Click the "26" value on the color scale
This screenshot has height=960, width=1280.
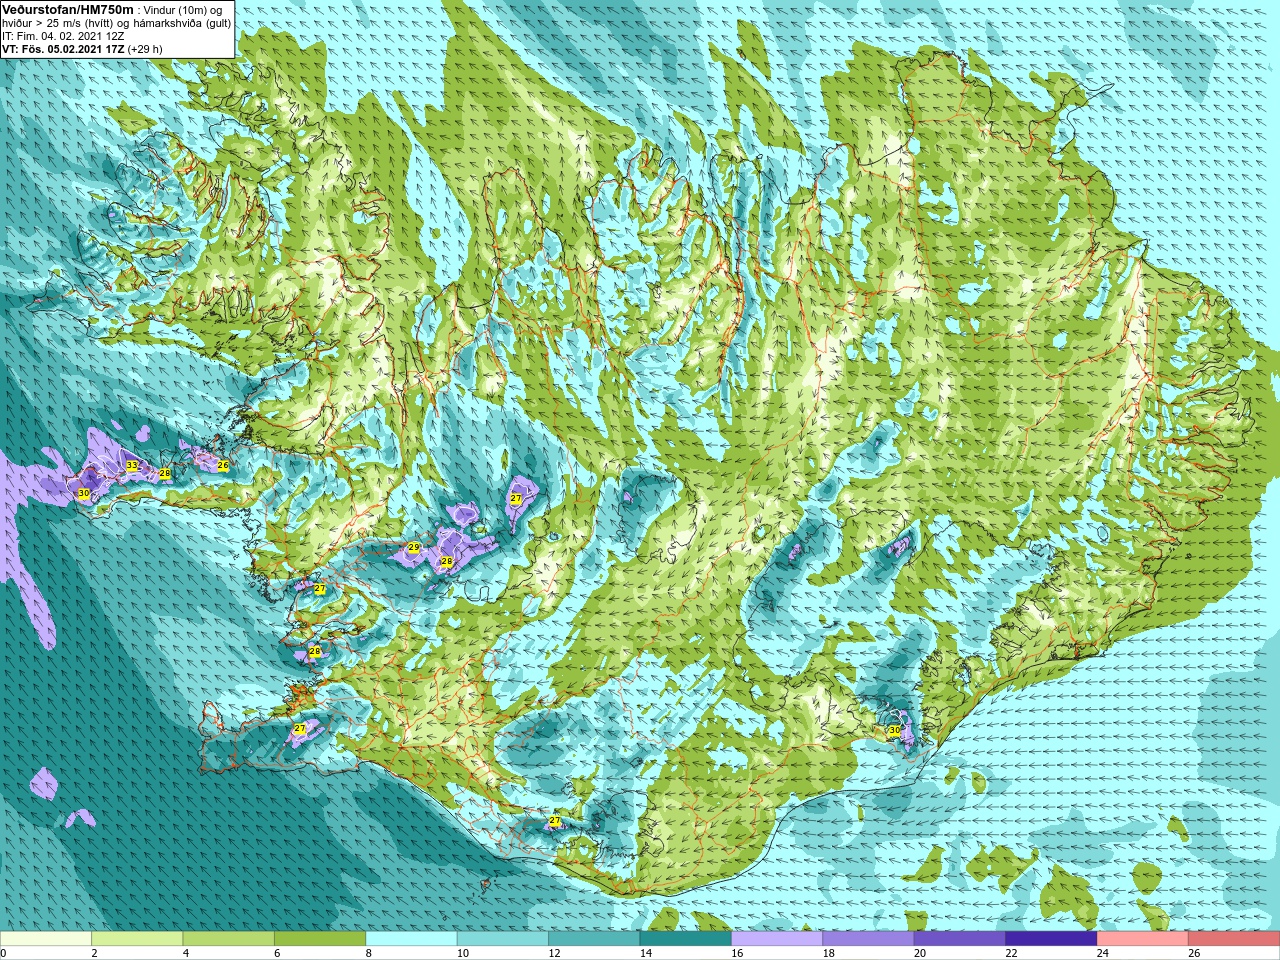click(1194, 953)
